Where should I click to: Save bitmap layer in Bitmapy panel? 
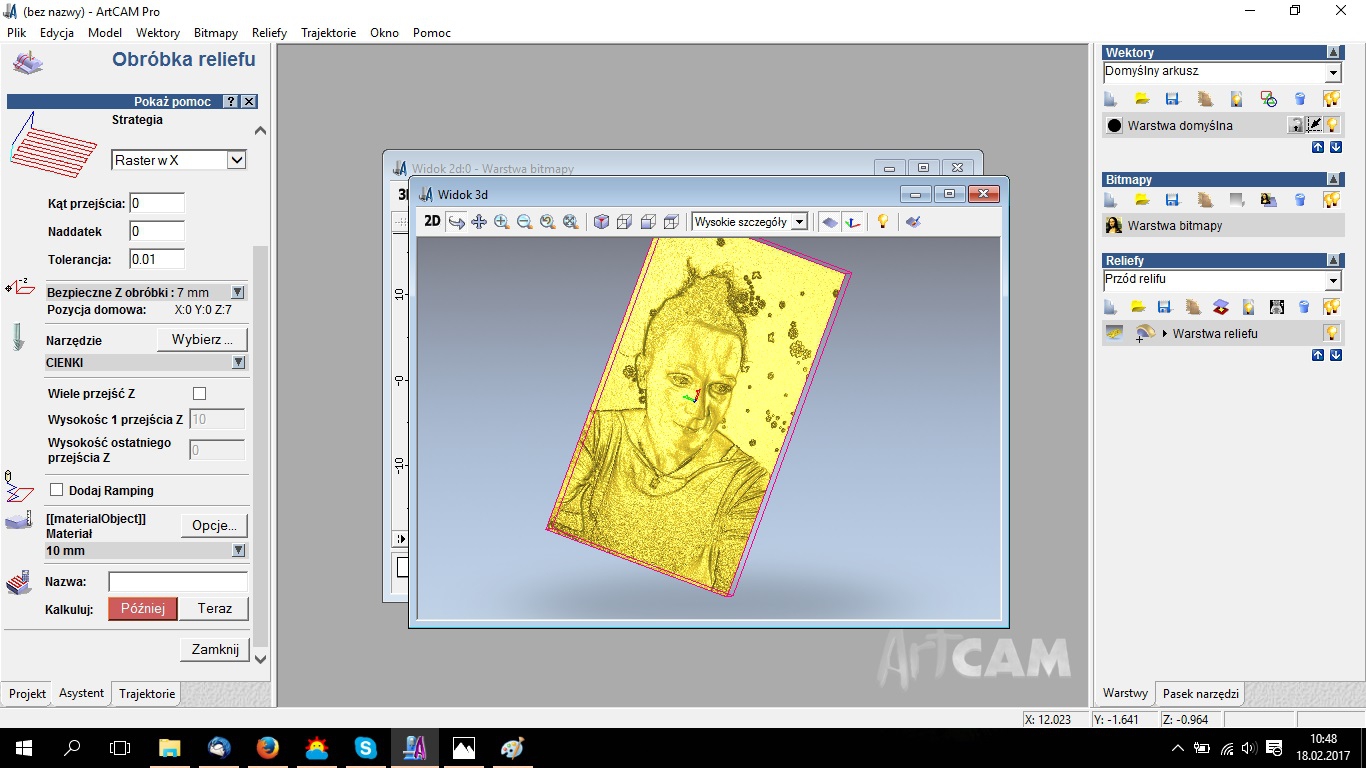1173,199
